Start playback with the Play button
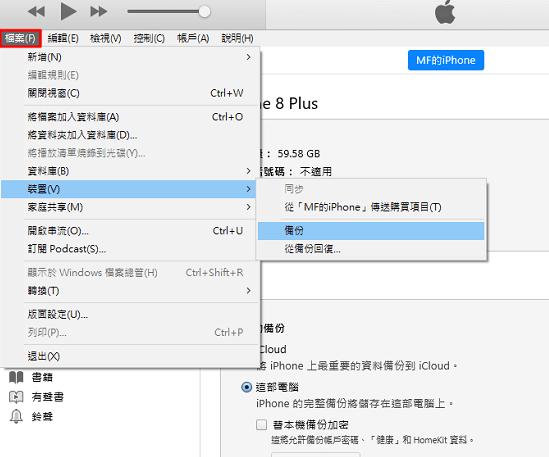Viewport: 549px width, 457px height. tap(68, 11)
